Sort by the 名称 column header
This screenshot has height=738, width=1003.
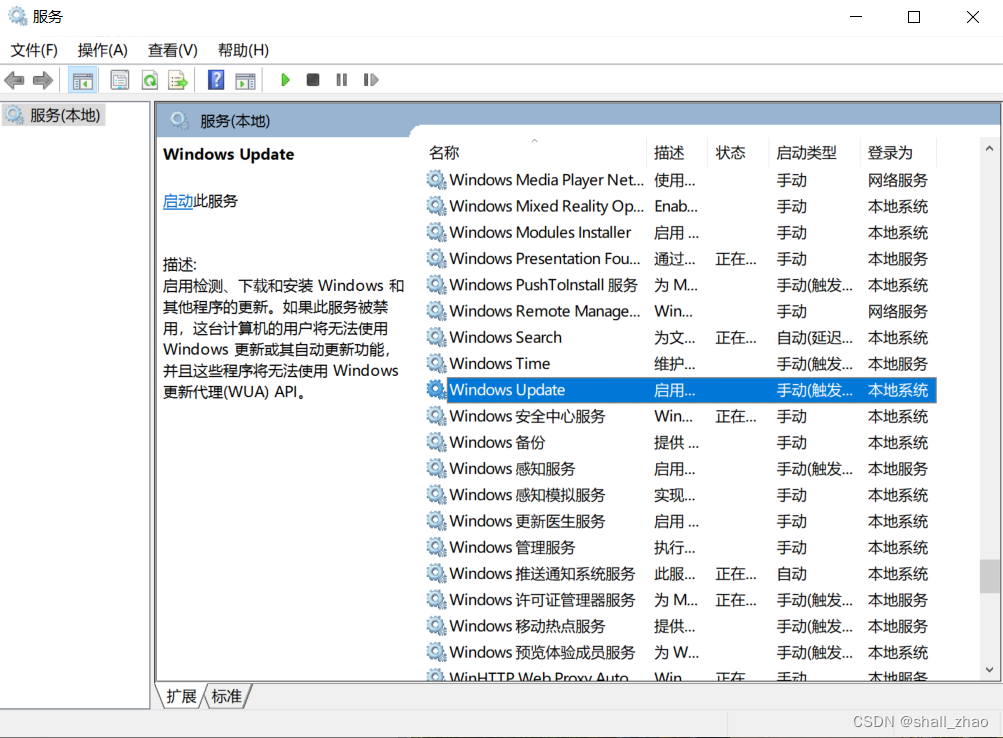(536, 153)
